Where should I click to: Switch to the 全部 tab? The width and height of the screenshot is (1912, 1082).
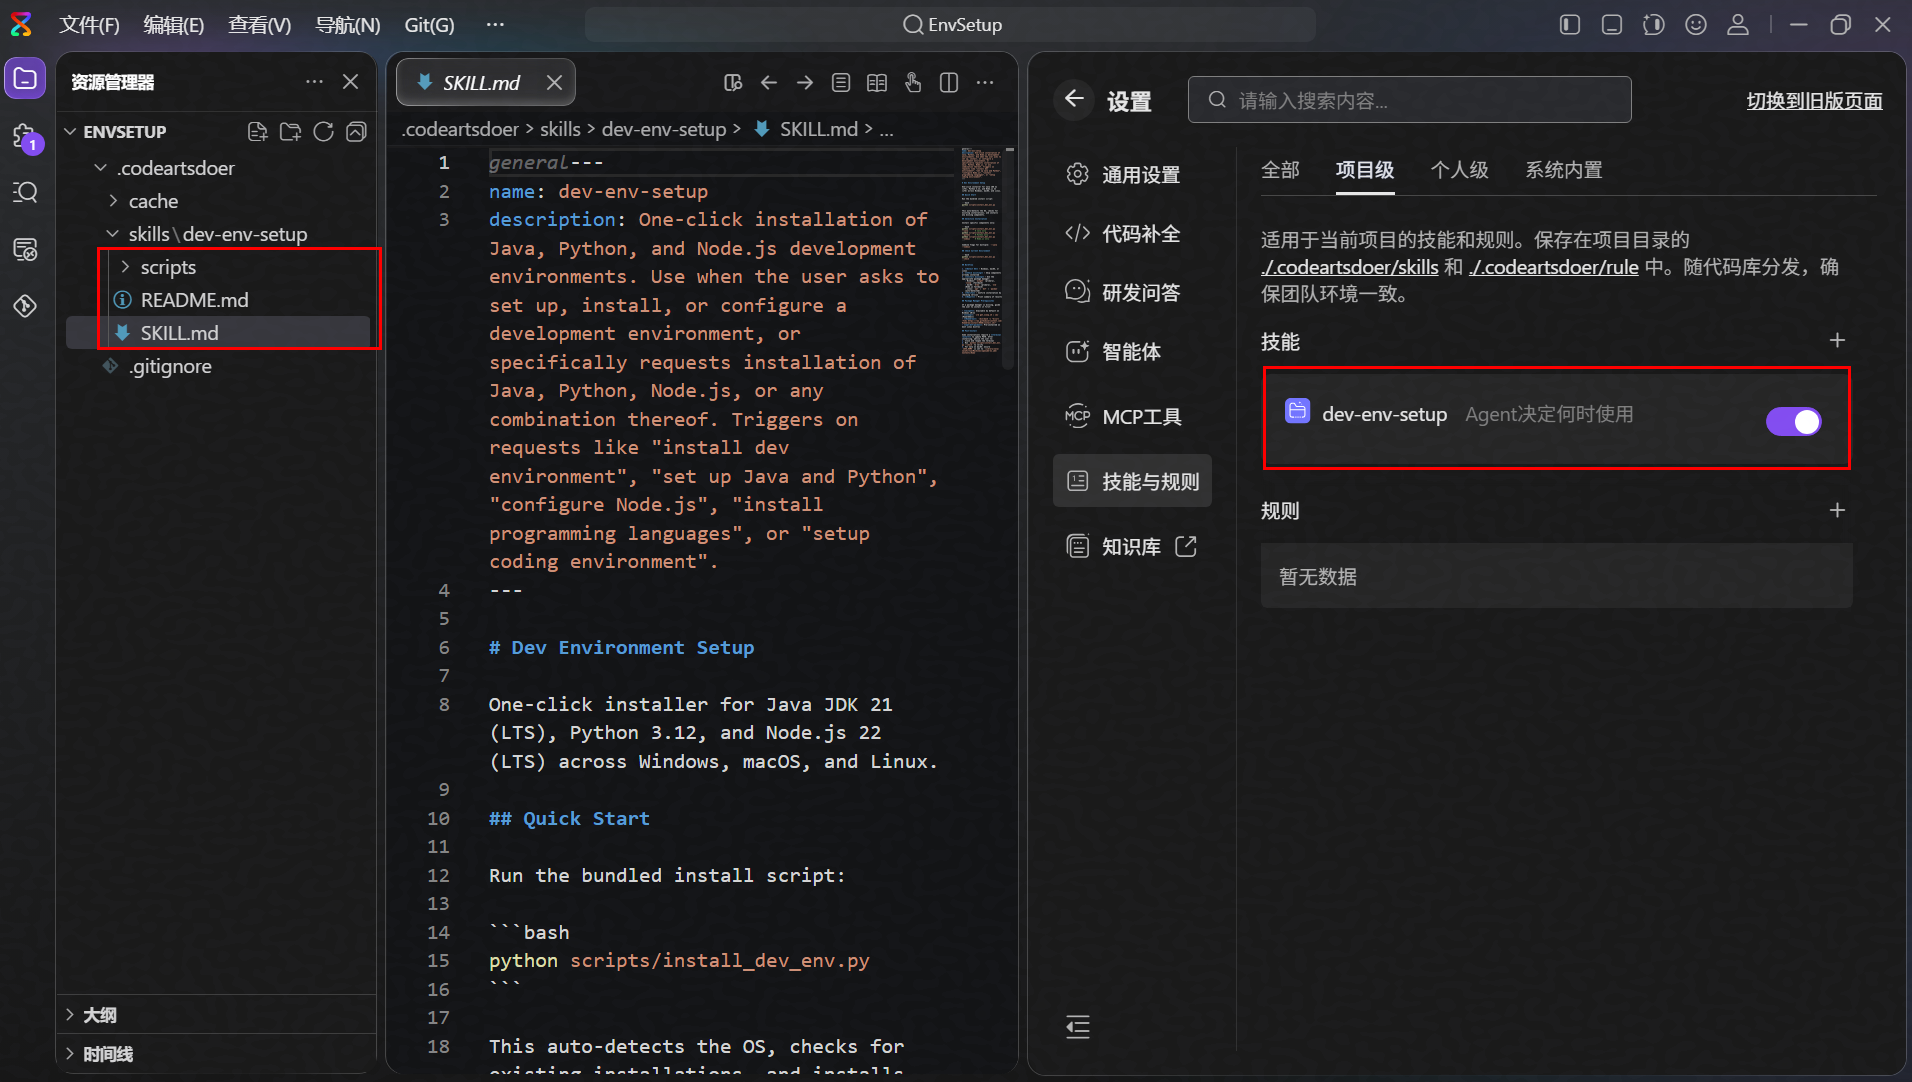[x=1280, y=170]
